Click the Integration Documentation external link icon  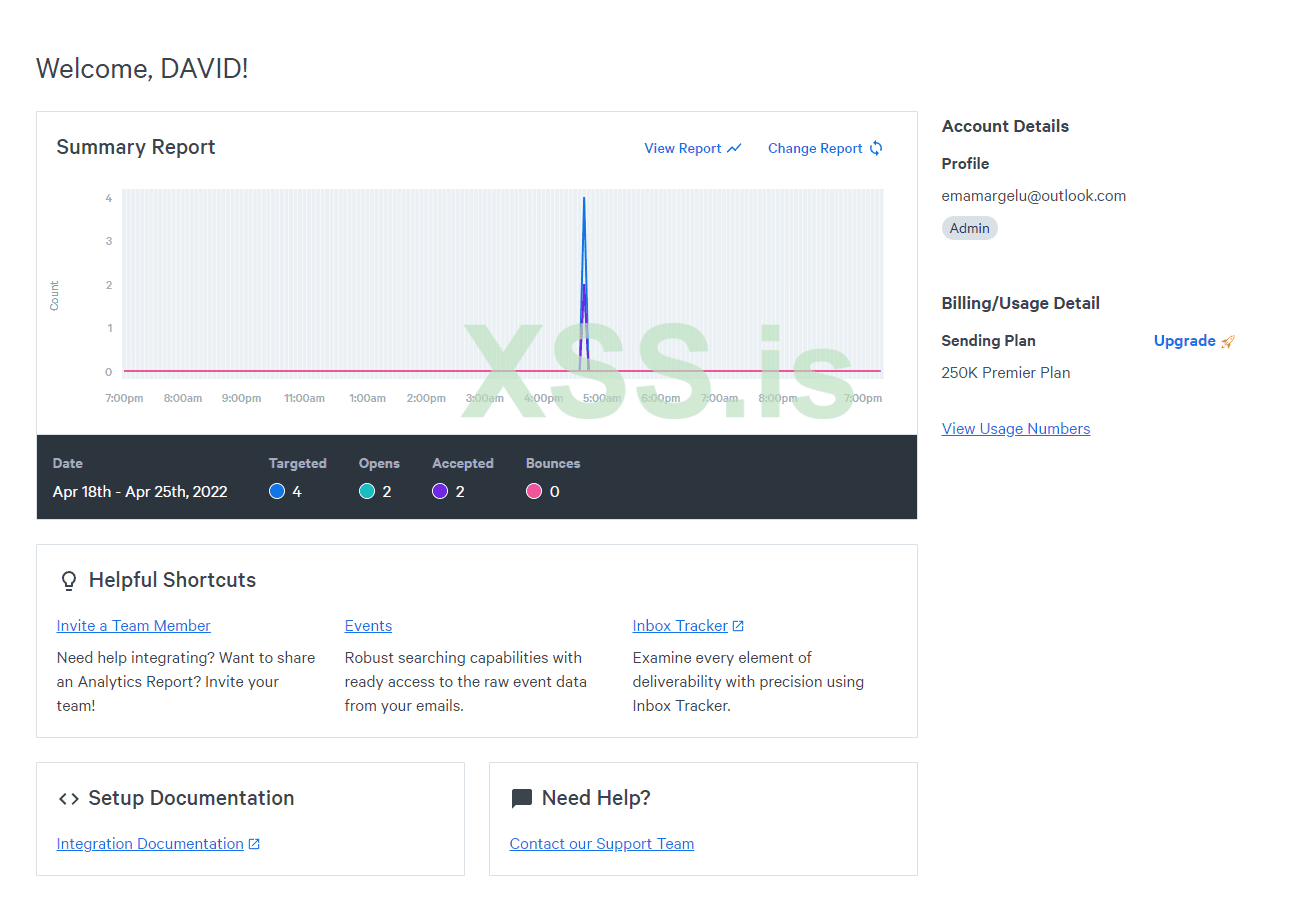click(254, 844)
